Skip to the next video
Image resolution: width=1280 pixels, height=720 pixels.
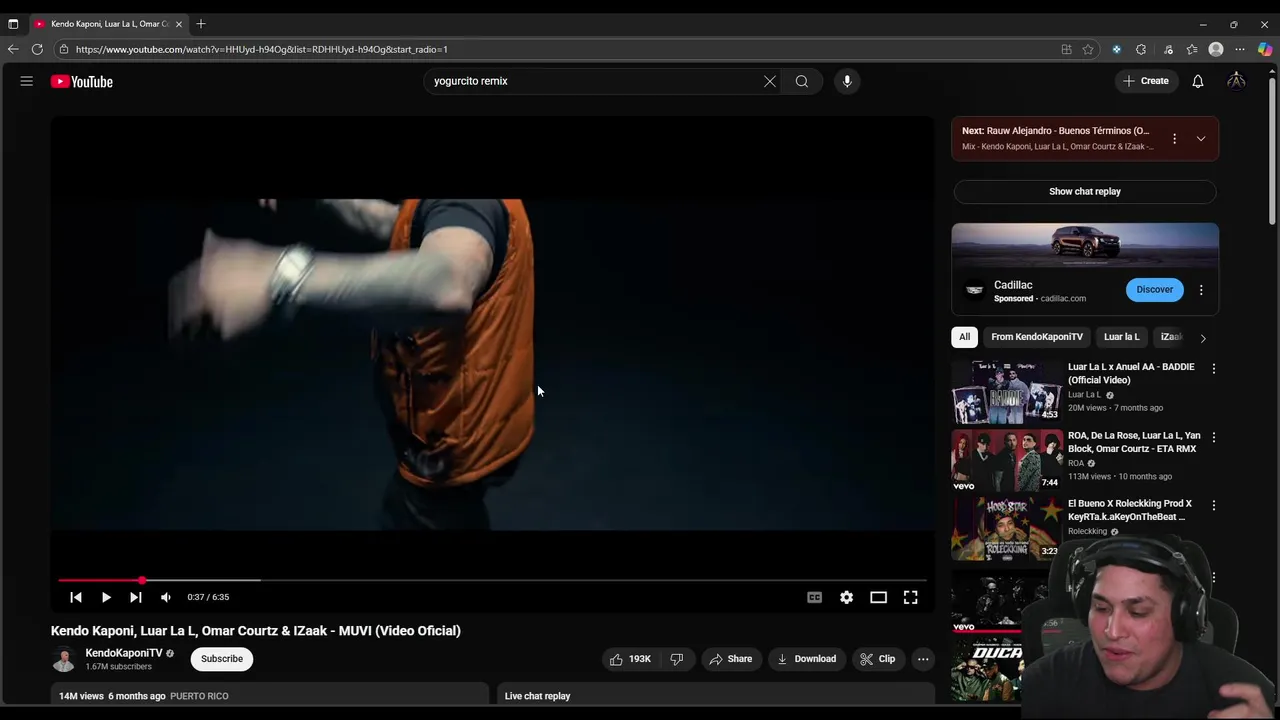(136, 597)
